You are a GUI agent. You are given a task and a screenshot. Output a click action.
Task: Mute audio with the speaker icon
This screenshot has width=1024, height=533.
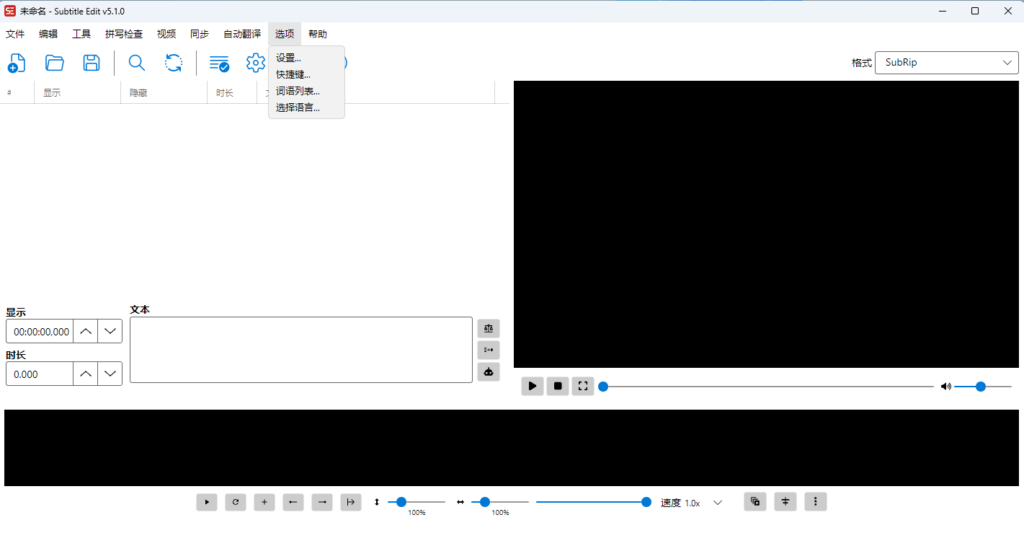point(945,387)
